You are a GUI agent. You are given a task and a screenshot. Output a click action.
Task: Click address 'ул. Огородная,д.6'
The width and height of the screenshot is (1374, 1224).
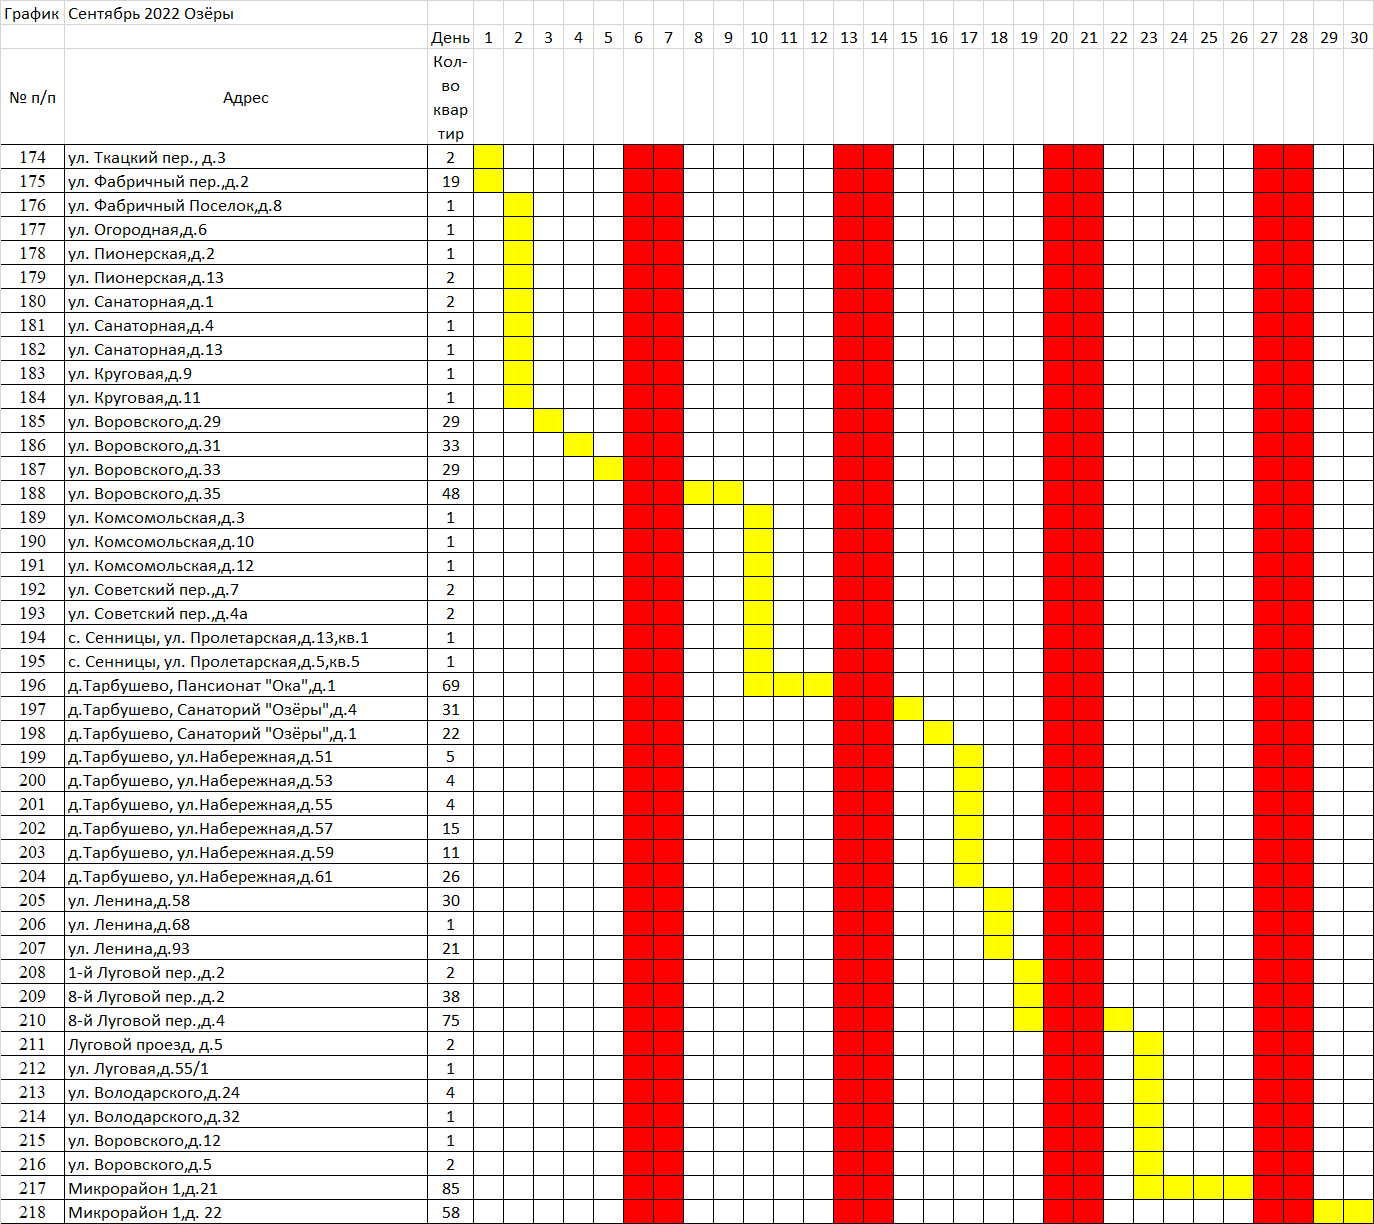(246, 229)
